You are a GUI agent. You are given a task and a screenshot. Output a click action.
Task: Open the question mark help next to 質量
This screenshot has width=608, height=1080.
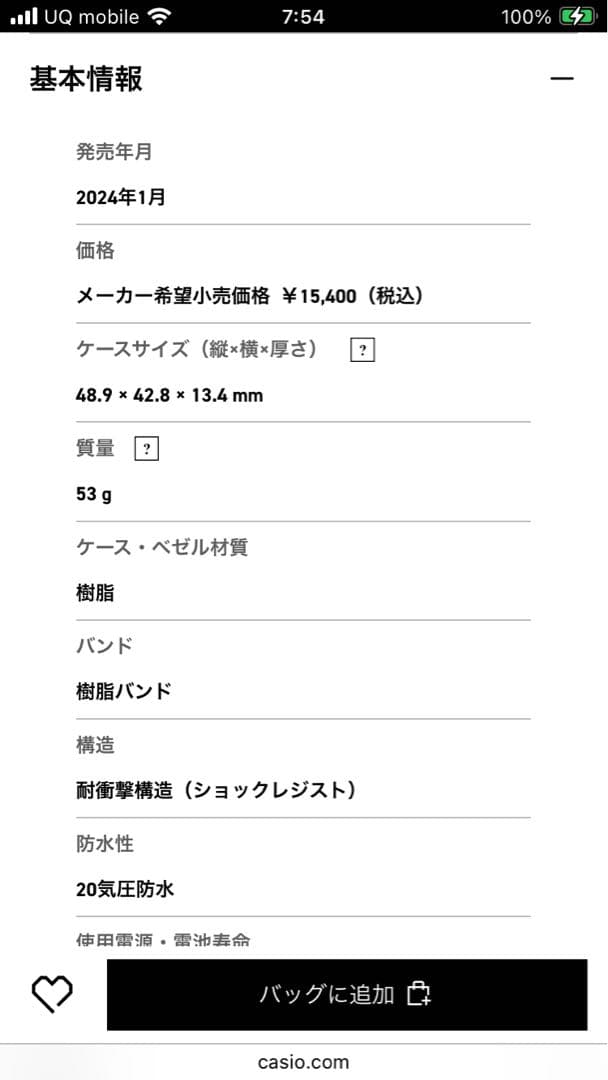coord(146,449)
